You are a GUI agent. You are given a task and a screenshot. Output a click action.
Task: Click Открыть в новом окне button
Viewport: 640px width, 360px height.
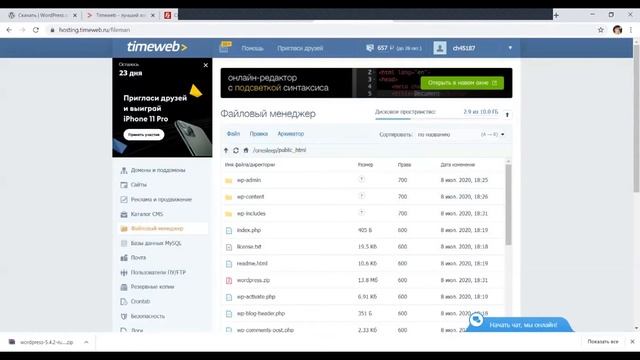click(x=462, y=83)
